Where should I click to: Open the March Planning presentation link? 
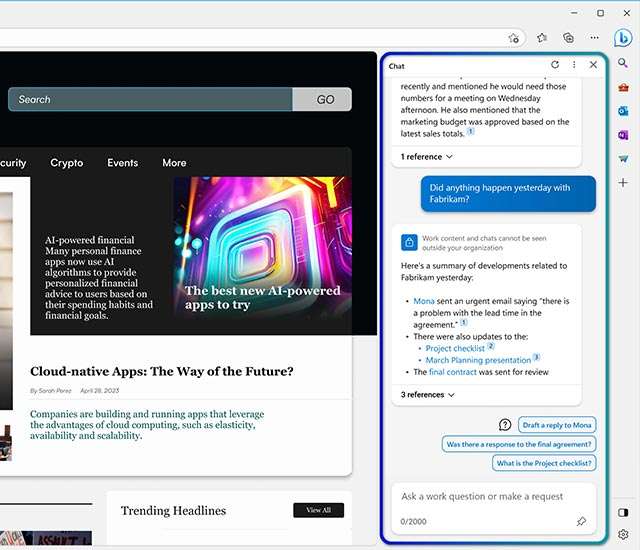(x=478, y=360)
